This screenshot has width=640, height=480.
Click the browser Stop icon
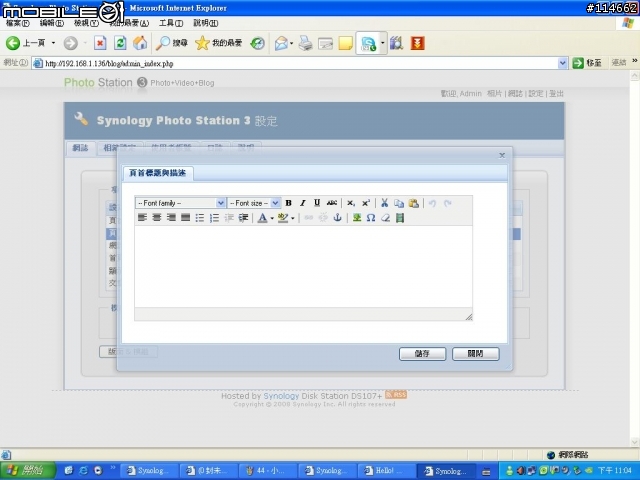(x=100, y=43)
